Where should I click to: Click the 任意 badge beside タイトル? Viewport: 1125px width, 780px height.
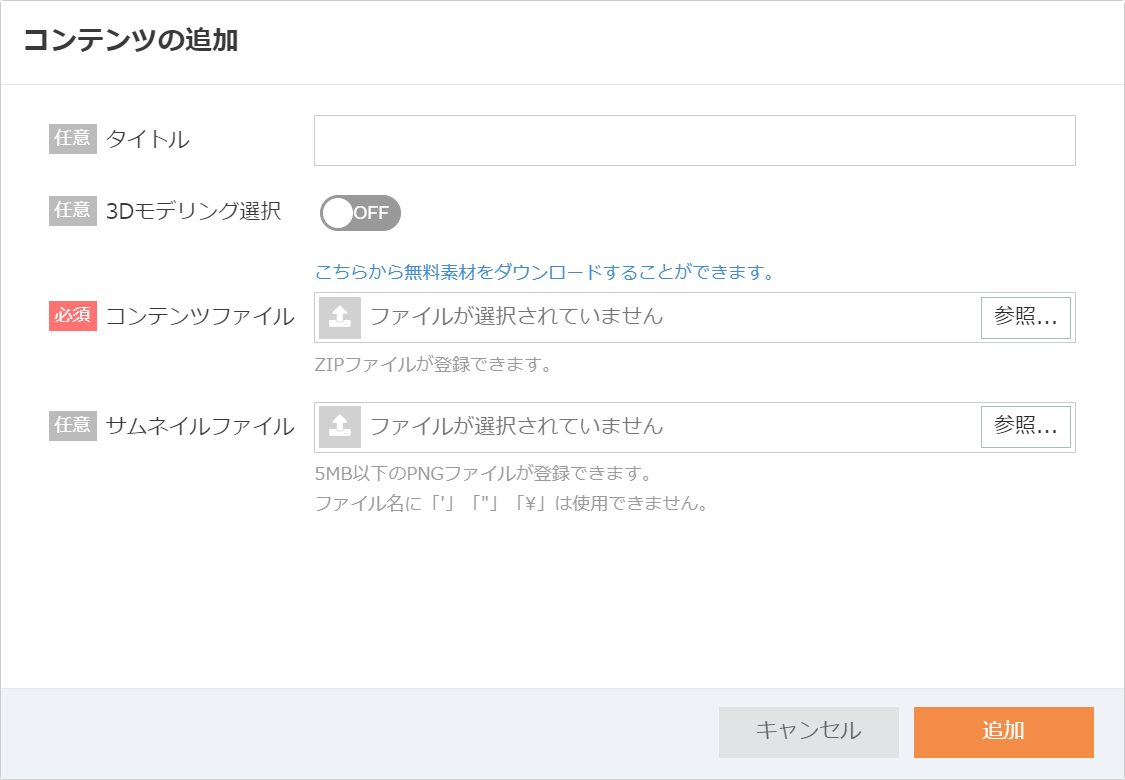click(x=73, y=138)
